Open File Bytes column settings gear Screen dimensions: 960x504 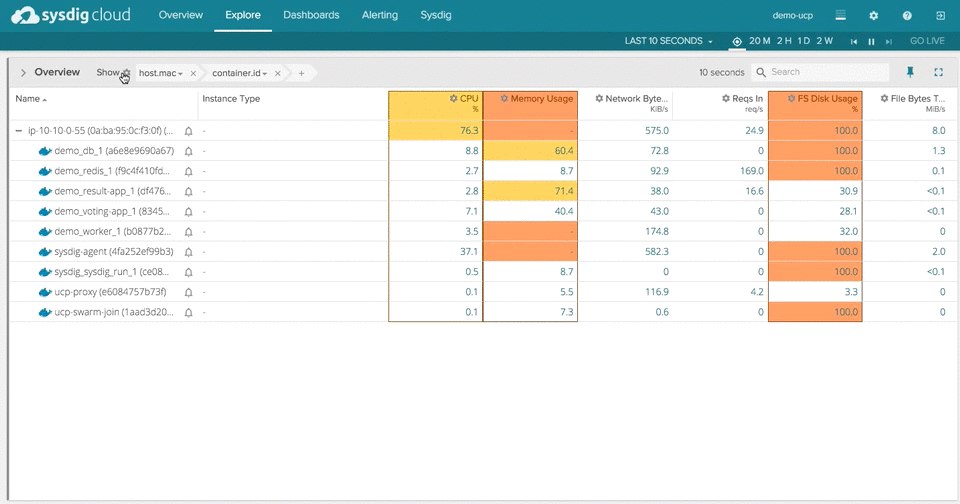884,98
